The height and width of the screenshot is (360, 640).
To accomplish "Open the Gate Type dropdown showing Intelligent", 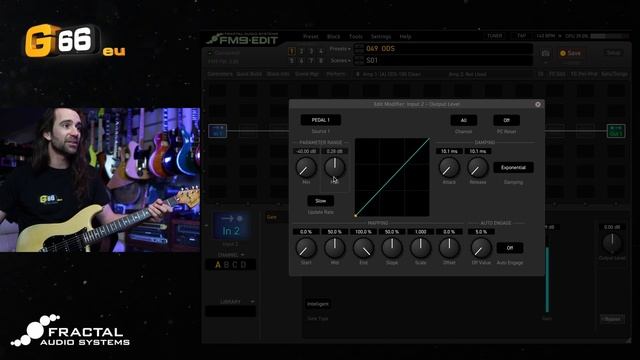I will [x=318, y=304].
